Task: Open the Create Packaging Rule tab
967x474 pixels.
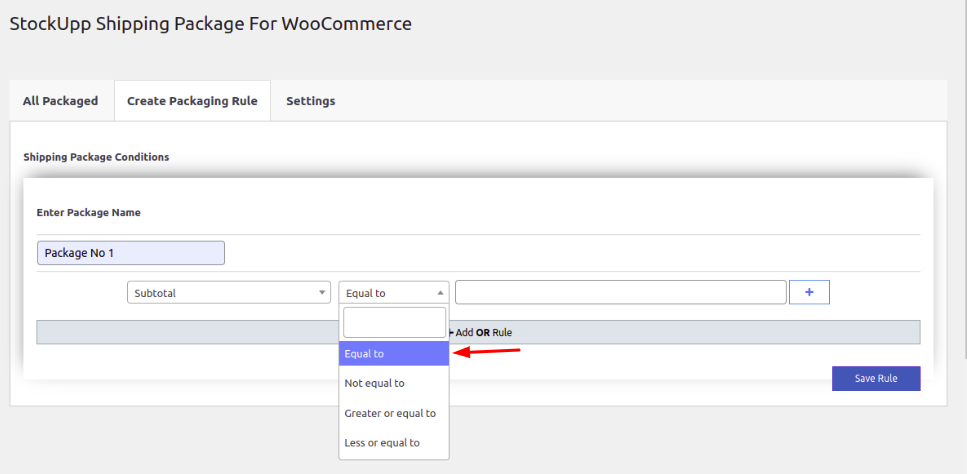Action: coord(192,100)
